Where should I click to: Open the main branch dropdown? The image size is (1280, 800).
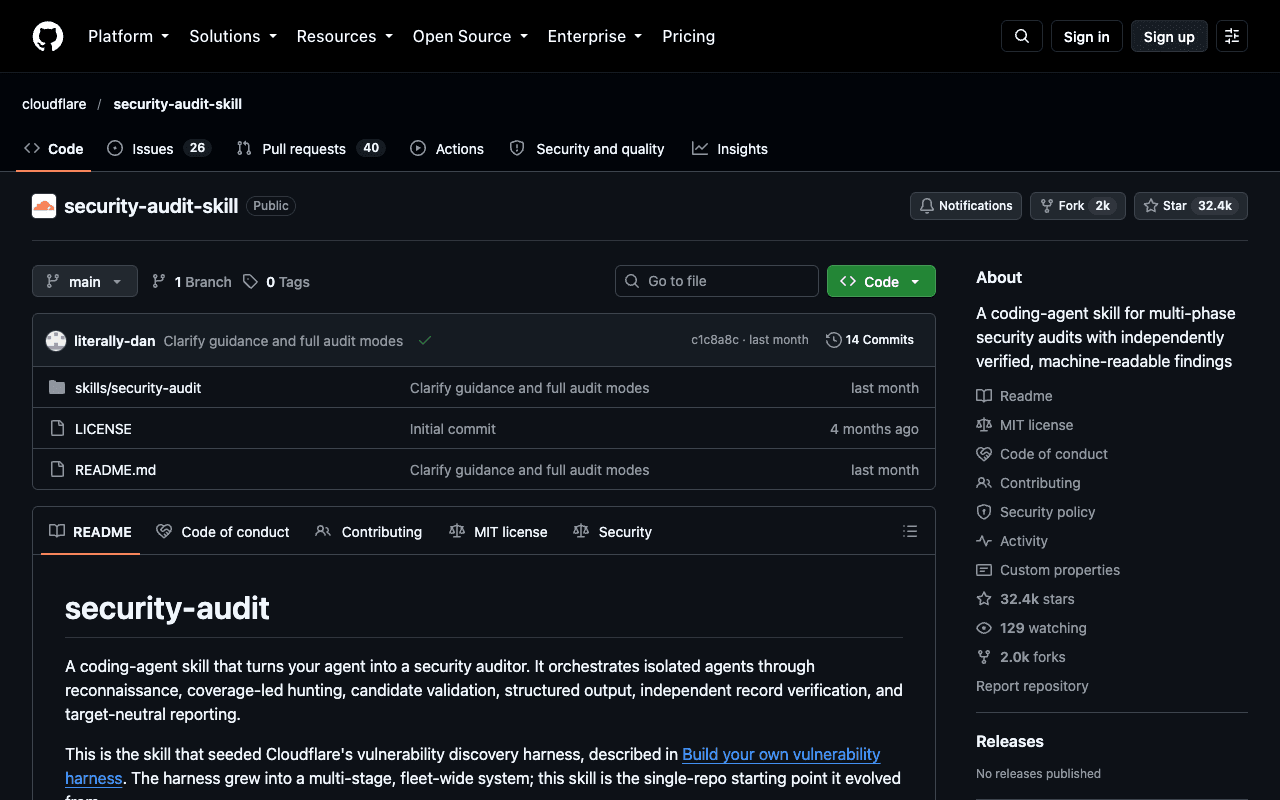click(85, 281)
